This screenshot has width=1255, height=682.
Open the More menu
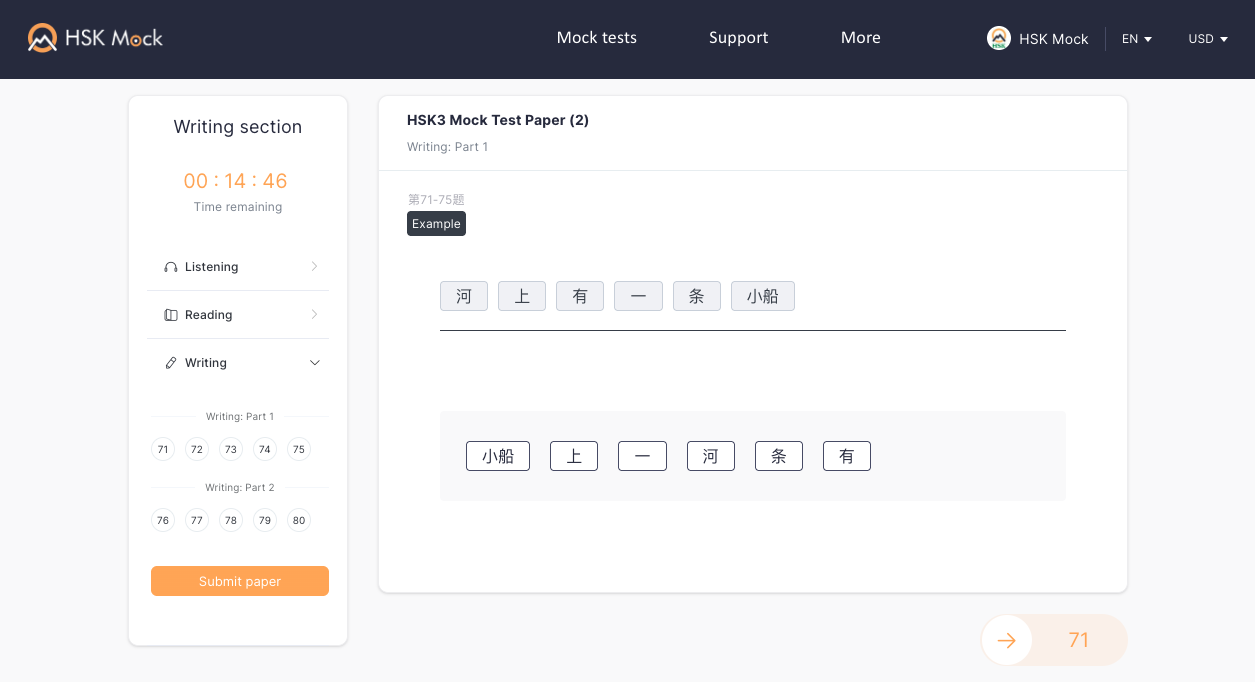tap(861, 38)
